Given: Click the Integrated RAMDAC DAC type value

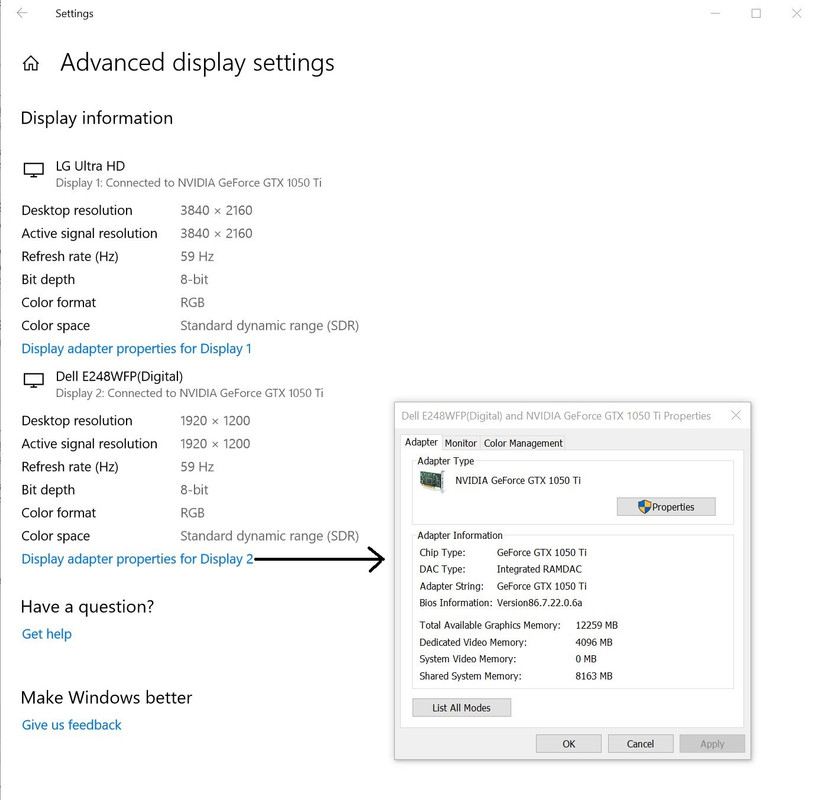Looking at the screenshot, I should (539, 569).
